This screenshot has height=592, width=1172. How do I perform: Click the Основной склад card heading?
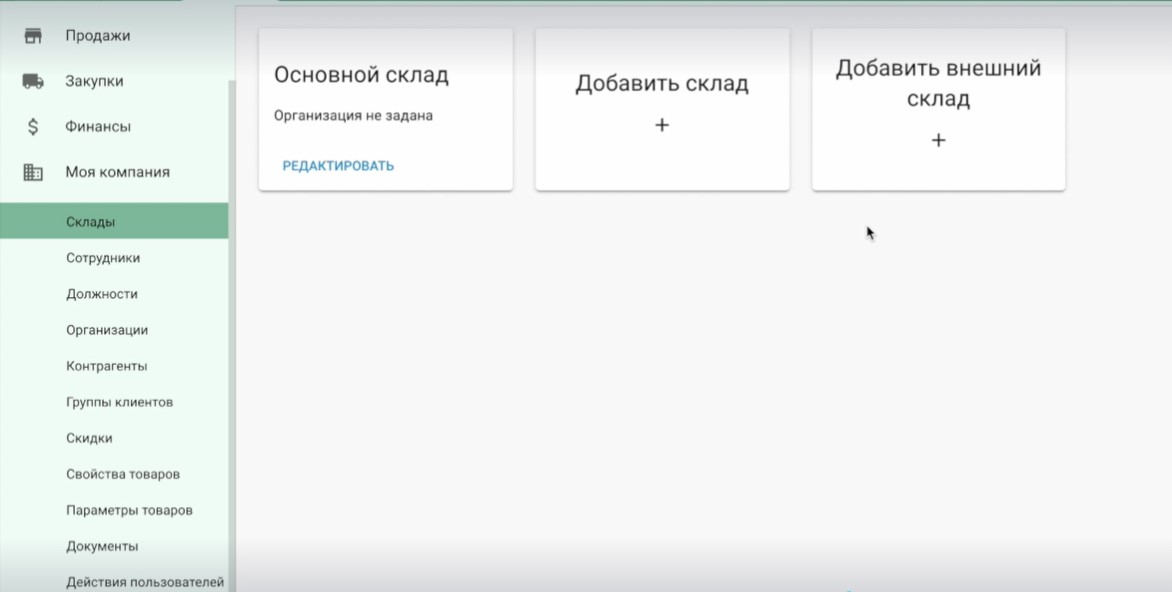[361, 75]
